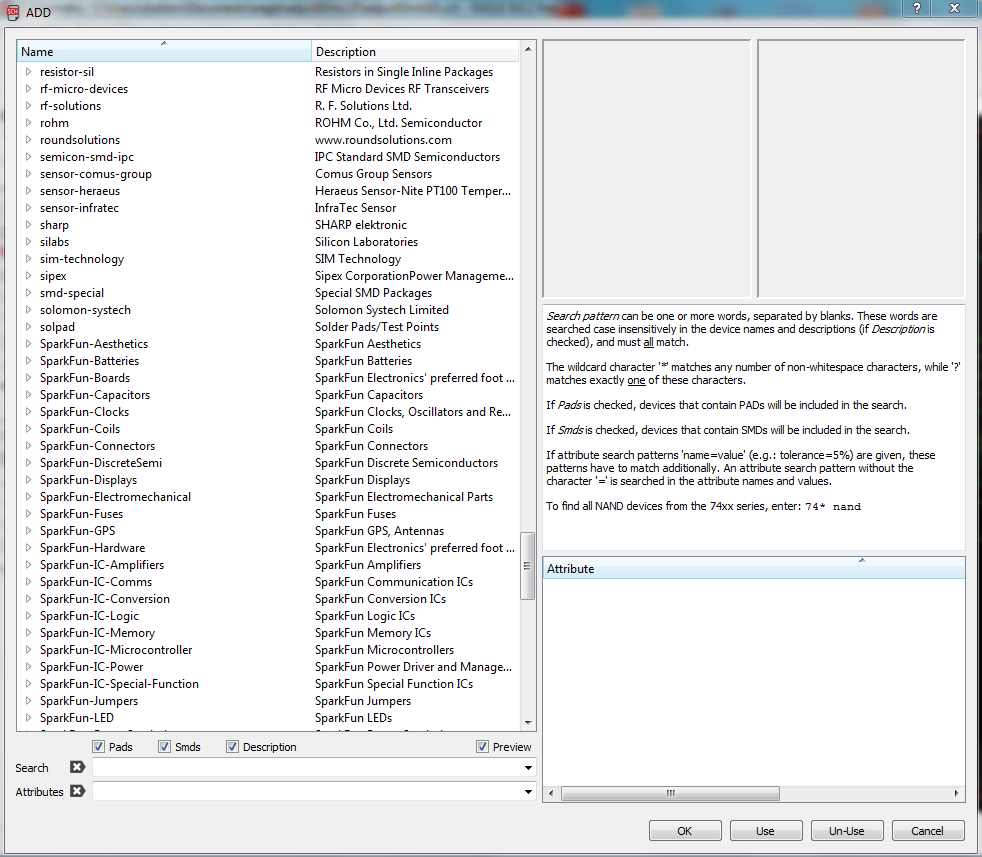The height and width of the screenshot is (857, 982).
Task: Click the ADD dialog app icon
Action: tap(13, 12)
